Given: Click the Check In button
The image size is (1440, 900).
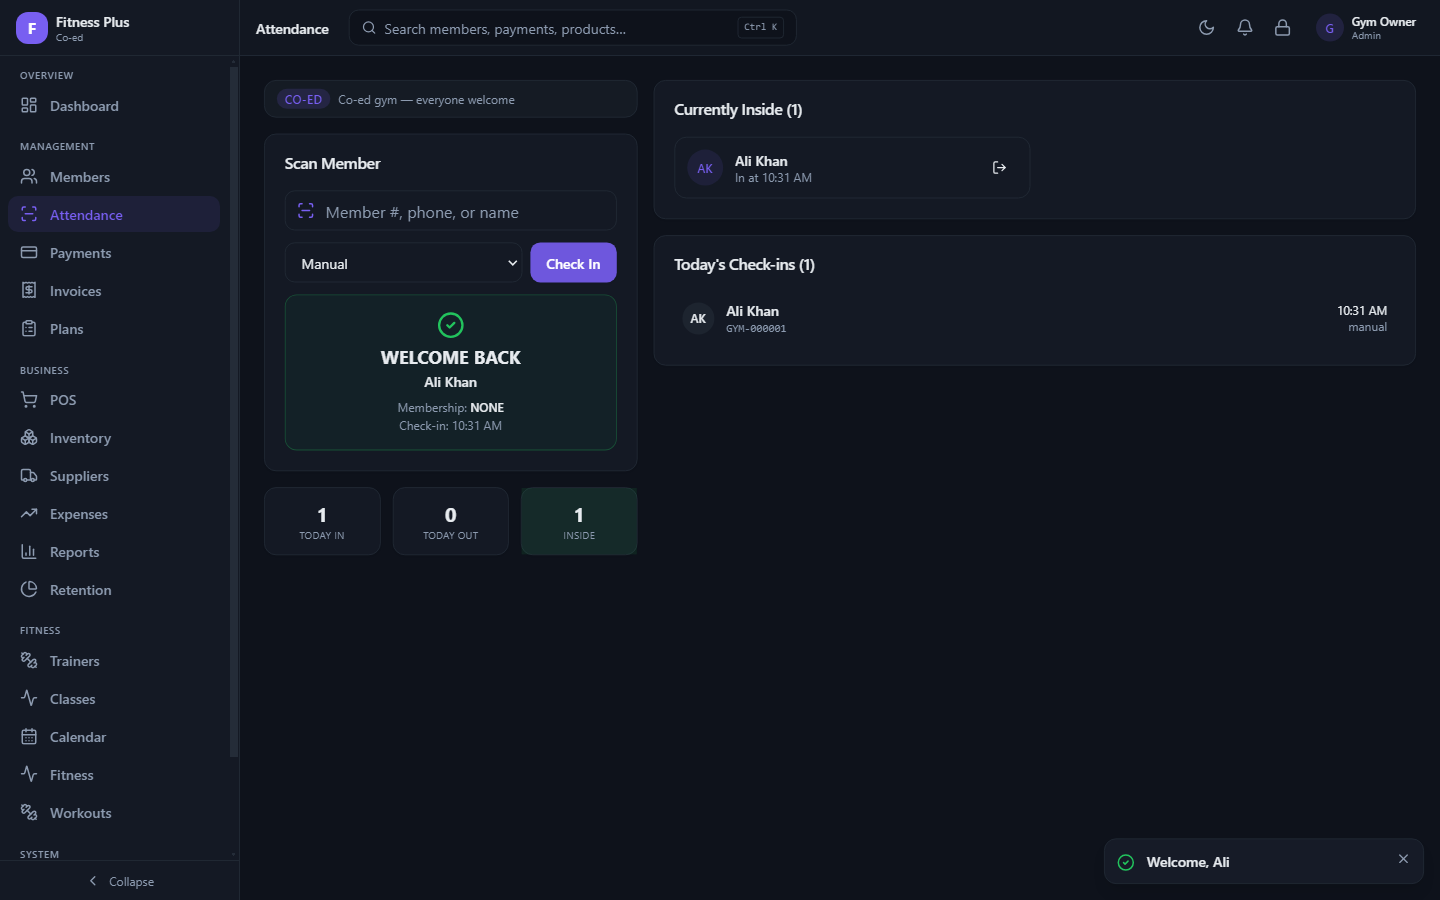Looking at the screenshot, I should [573, 263].
